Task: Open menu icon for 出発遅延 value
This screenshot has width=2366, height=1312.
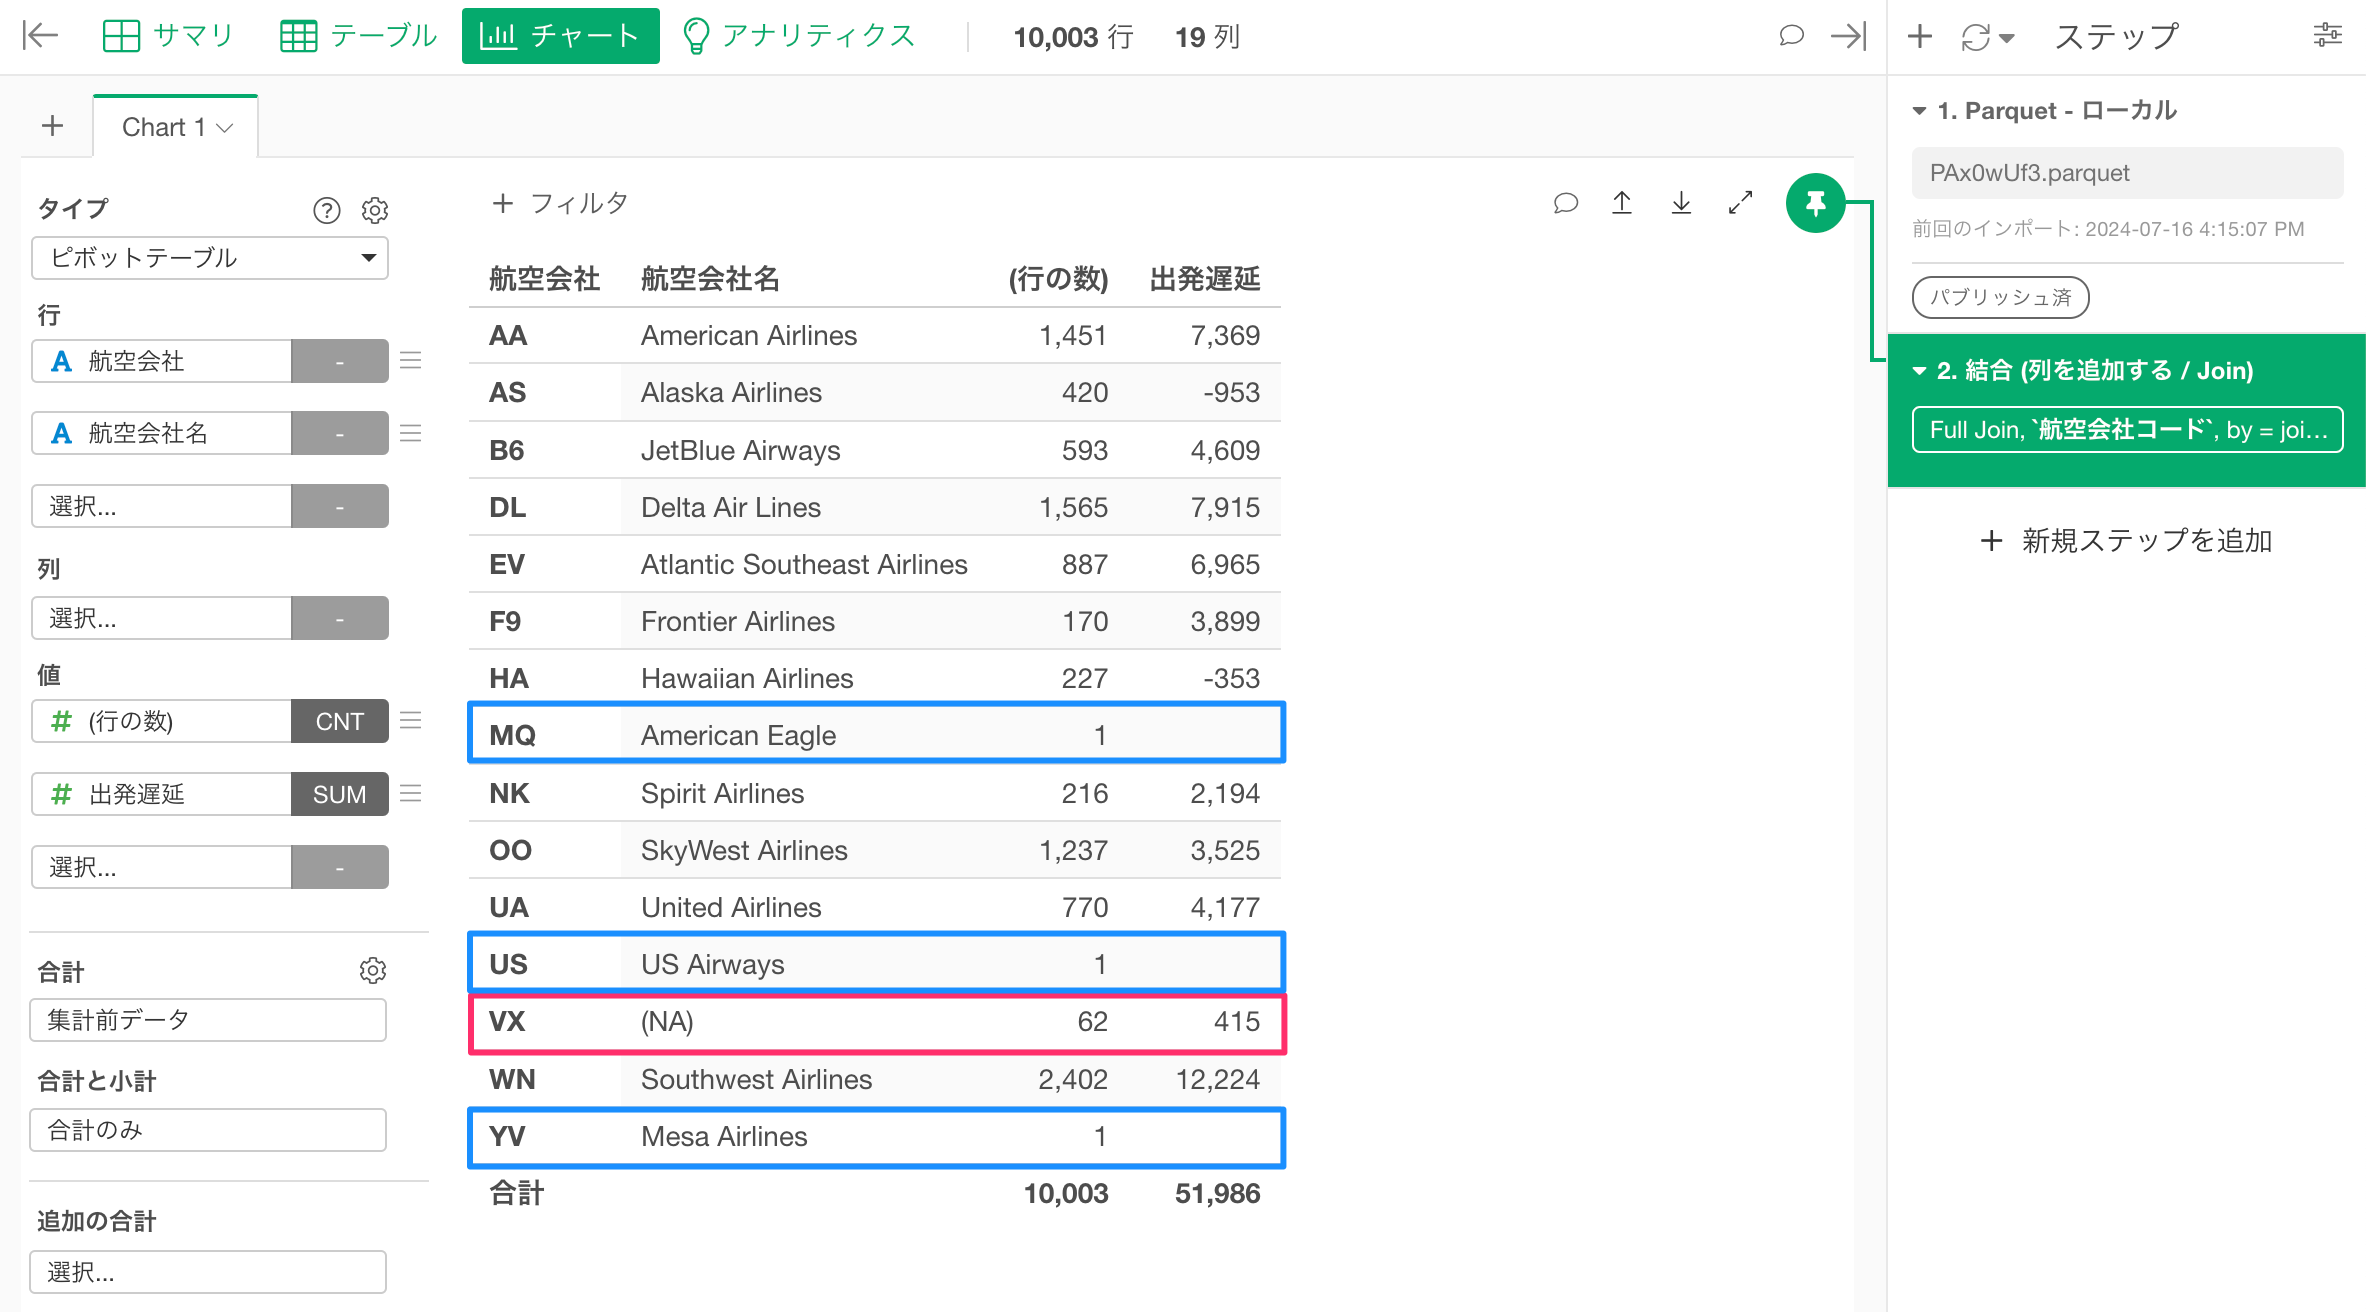Action: point(410,794)
